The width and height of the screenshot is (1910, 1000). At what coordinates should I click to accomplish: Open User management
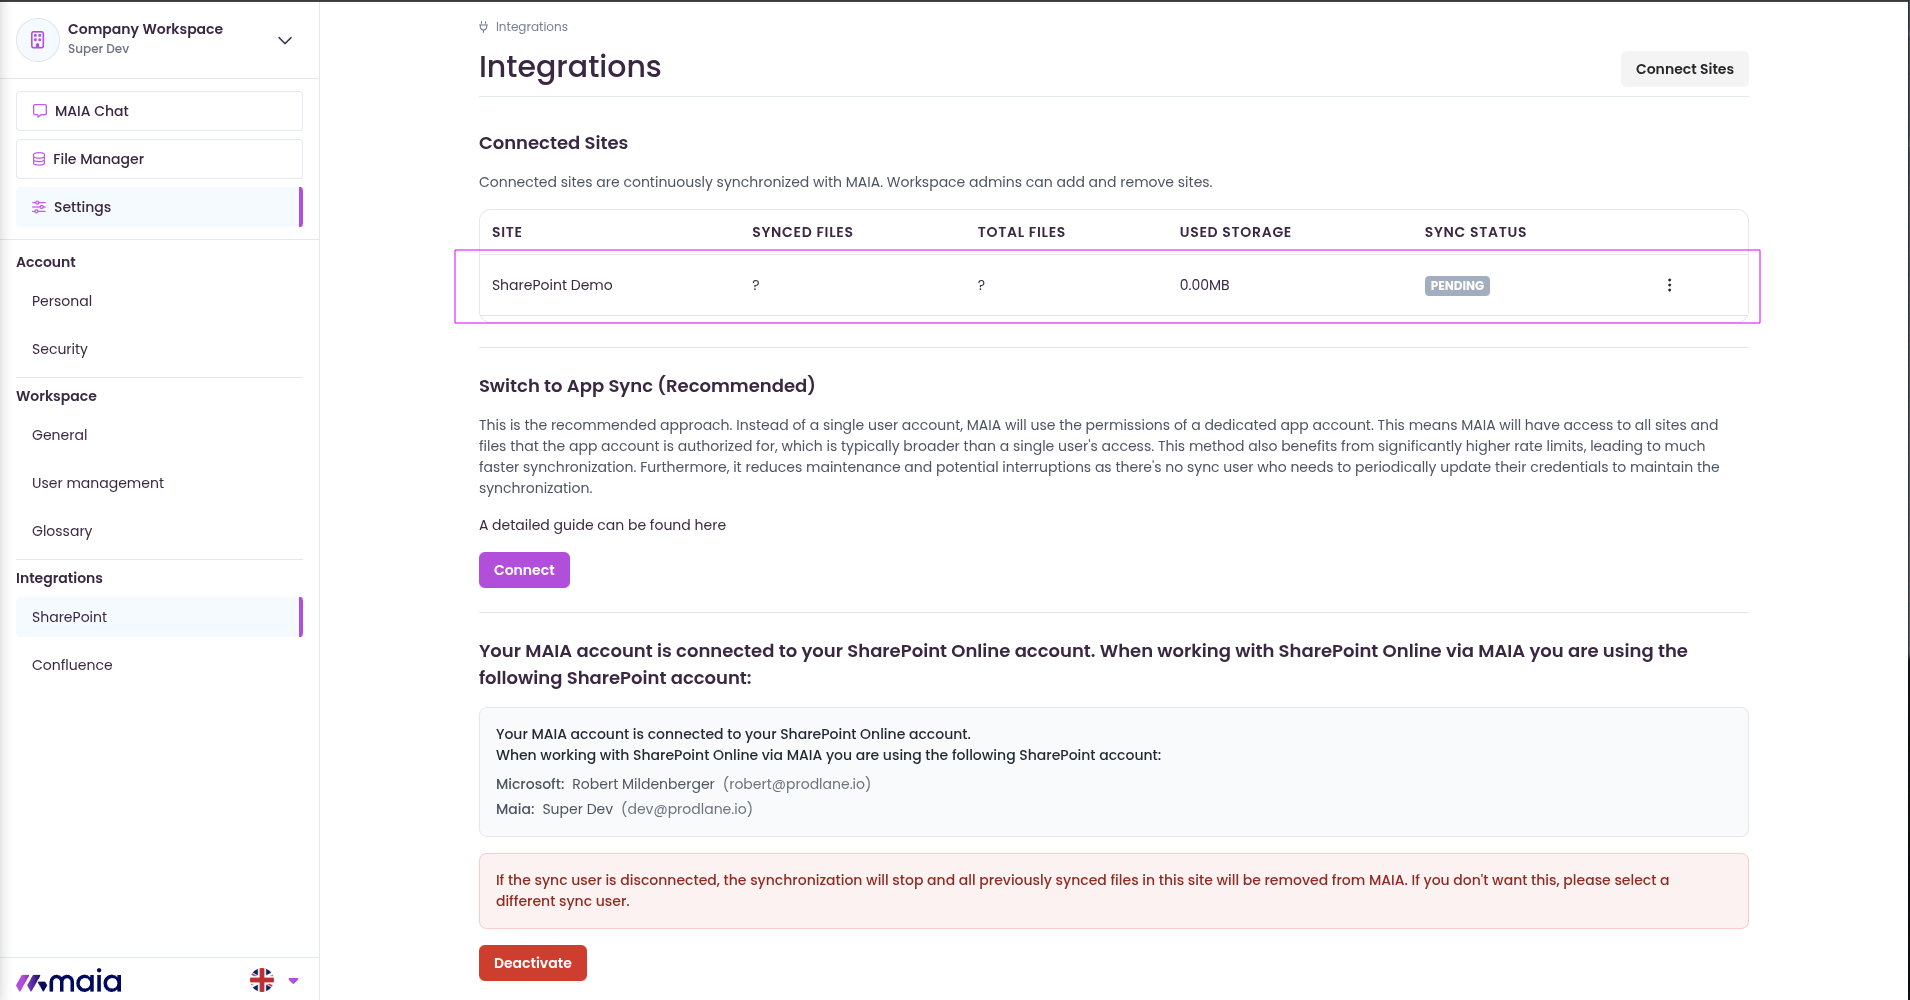pos(98,483)
